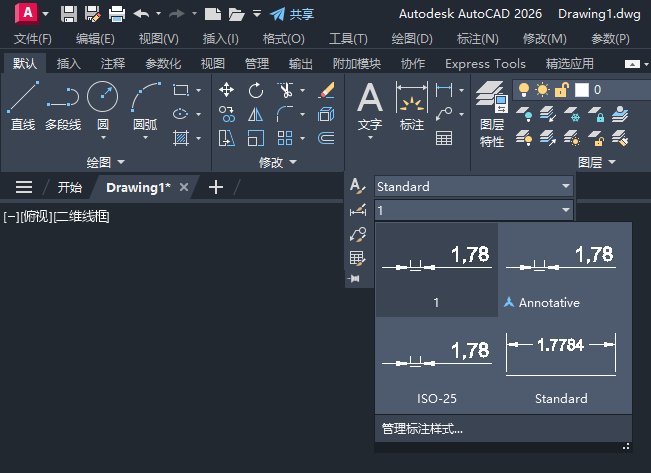The height and width of the screenshot is (473, 651).
Task: Activate the Offset tool
Action: pyautogui.click(x=326, y=138)
